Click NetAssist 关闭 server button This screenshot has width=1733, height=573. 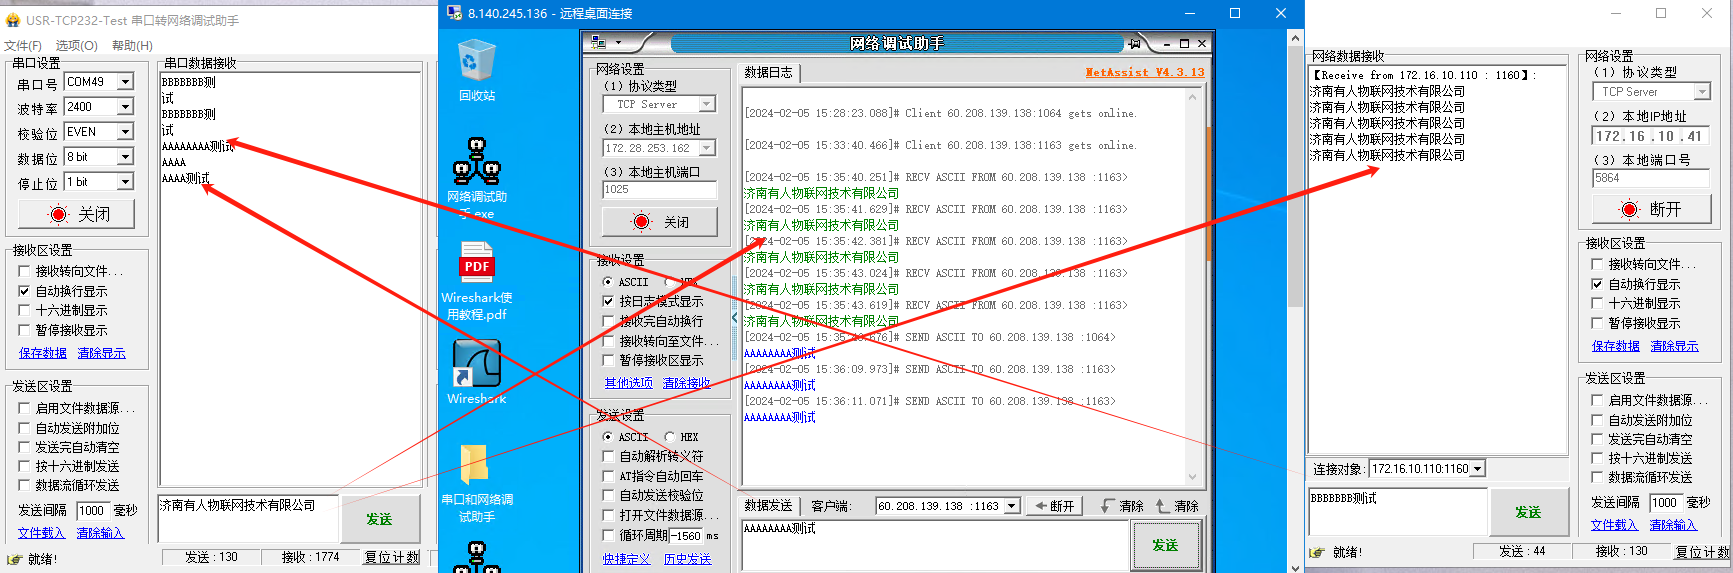[660, 222]
